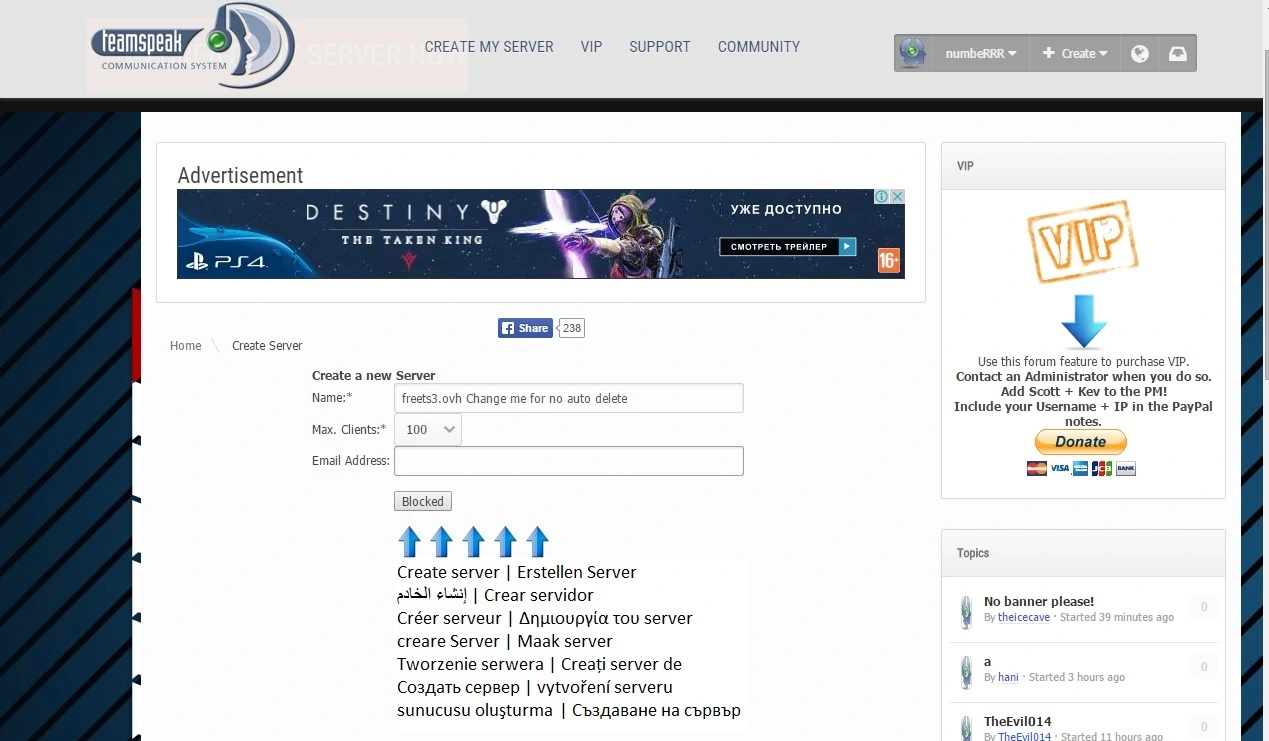Image resolution: width=1269 pixels, height=741 pixels.
Task: Click avatar icon beside topic 'a'
Action: click(x=966, y=671)
